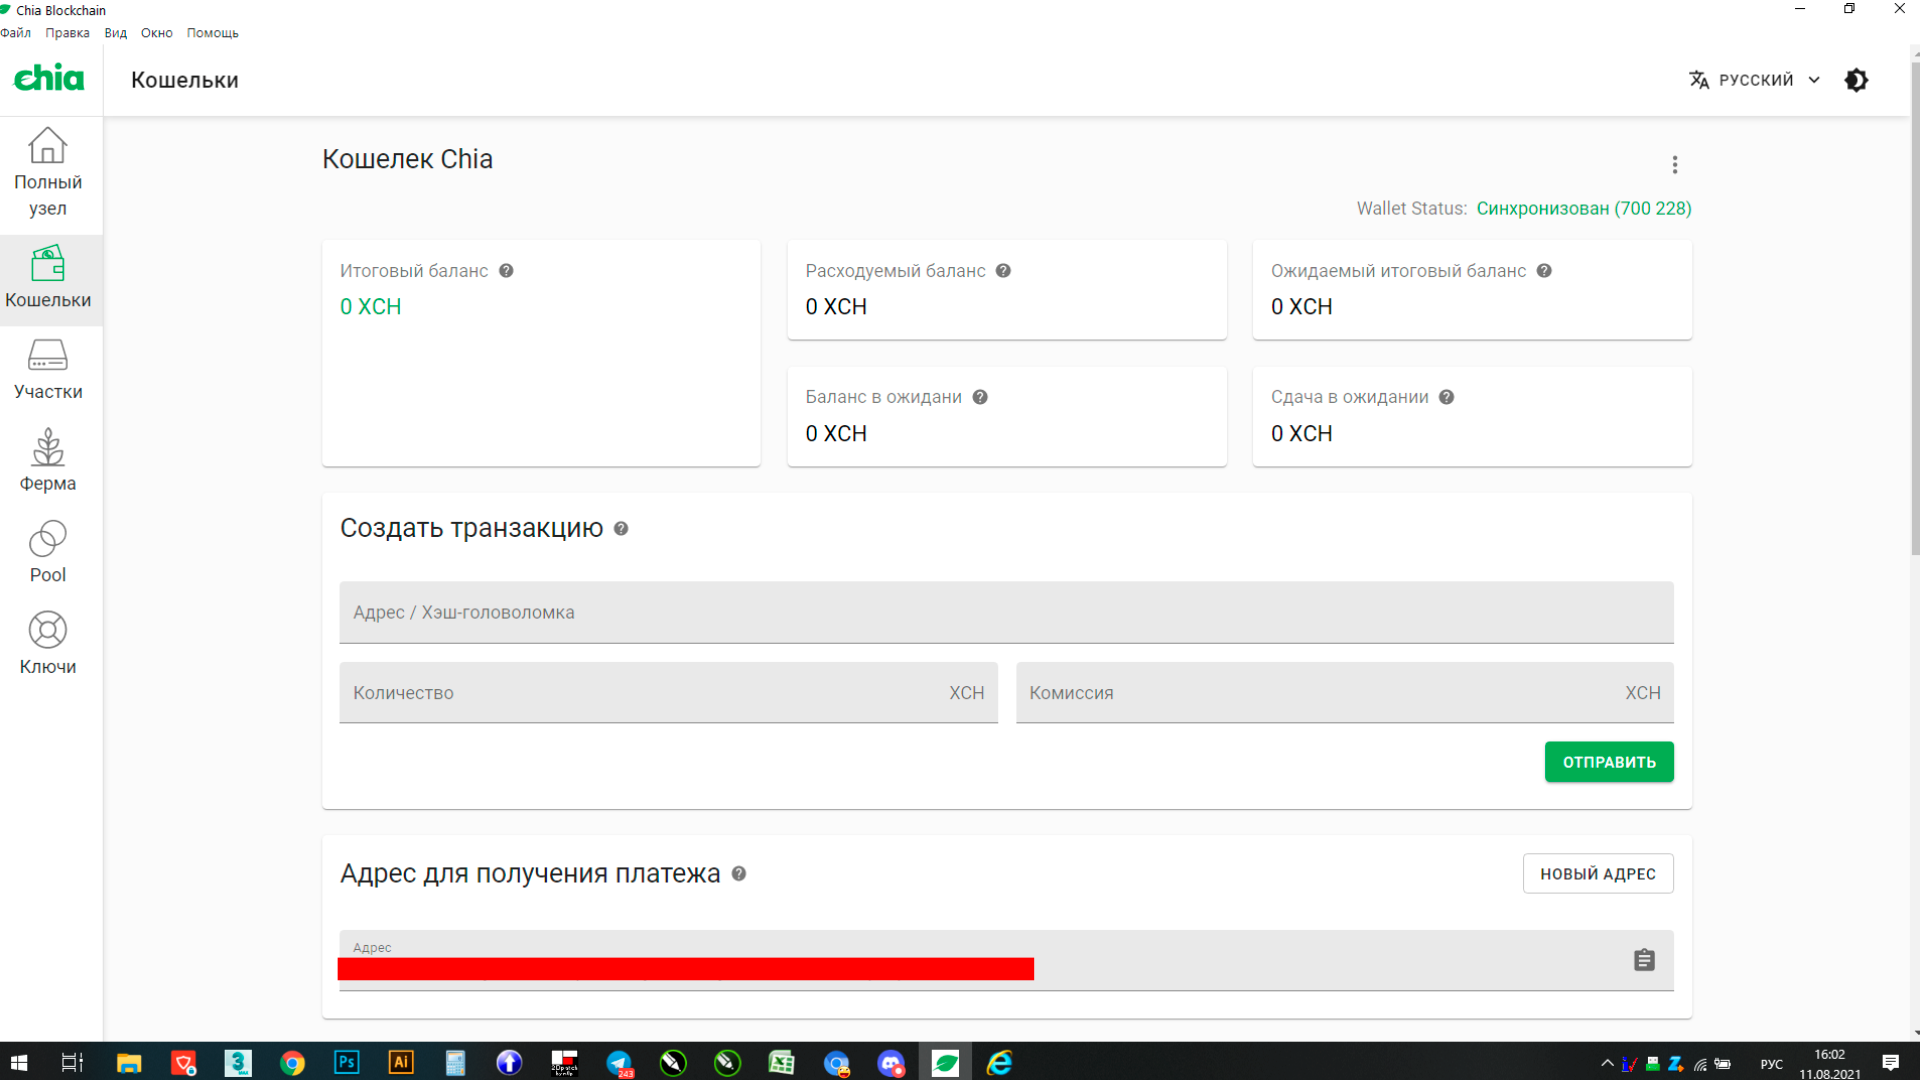
Task: Show hidden system tray icons
Action: 1607,1063
